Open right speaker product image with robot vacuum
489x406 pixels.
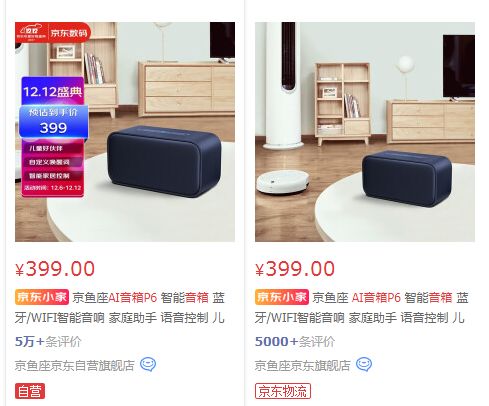365,132
